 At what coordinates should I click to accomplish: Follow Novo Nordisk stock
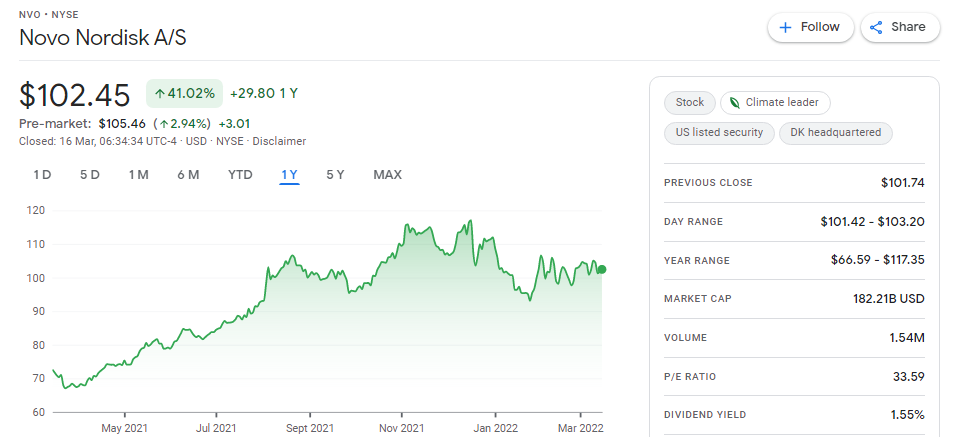(811, 27)
